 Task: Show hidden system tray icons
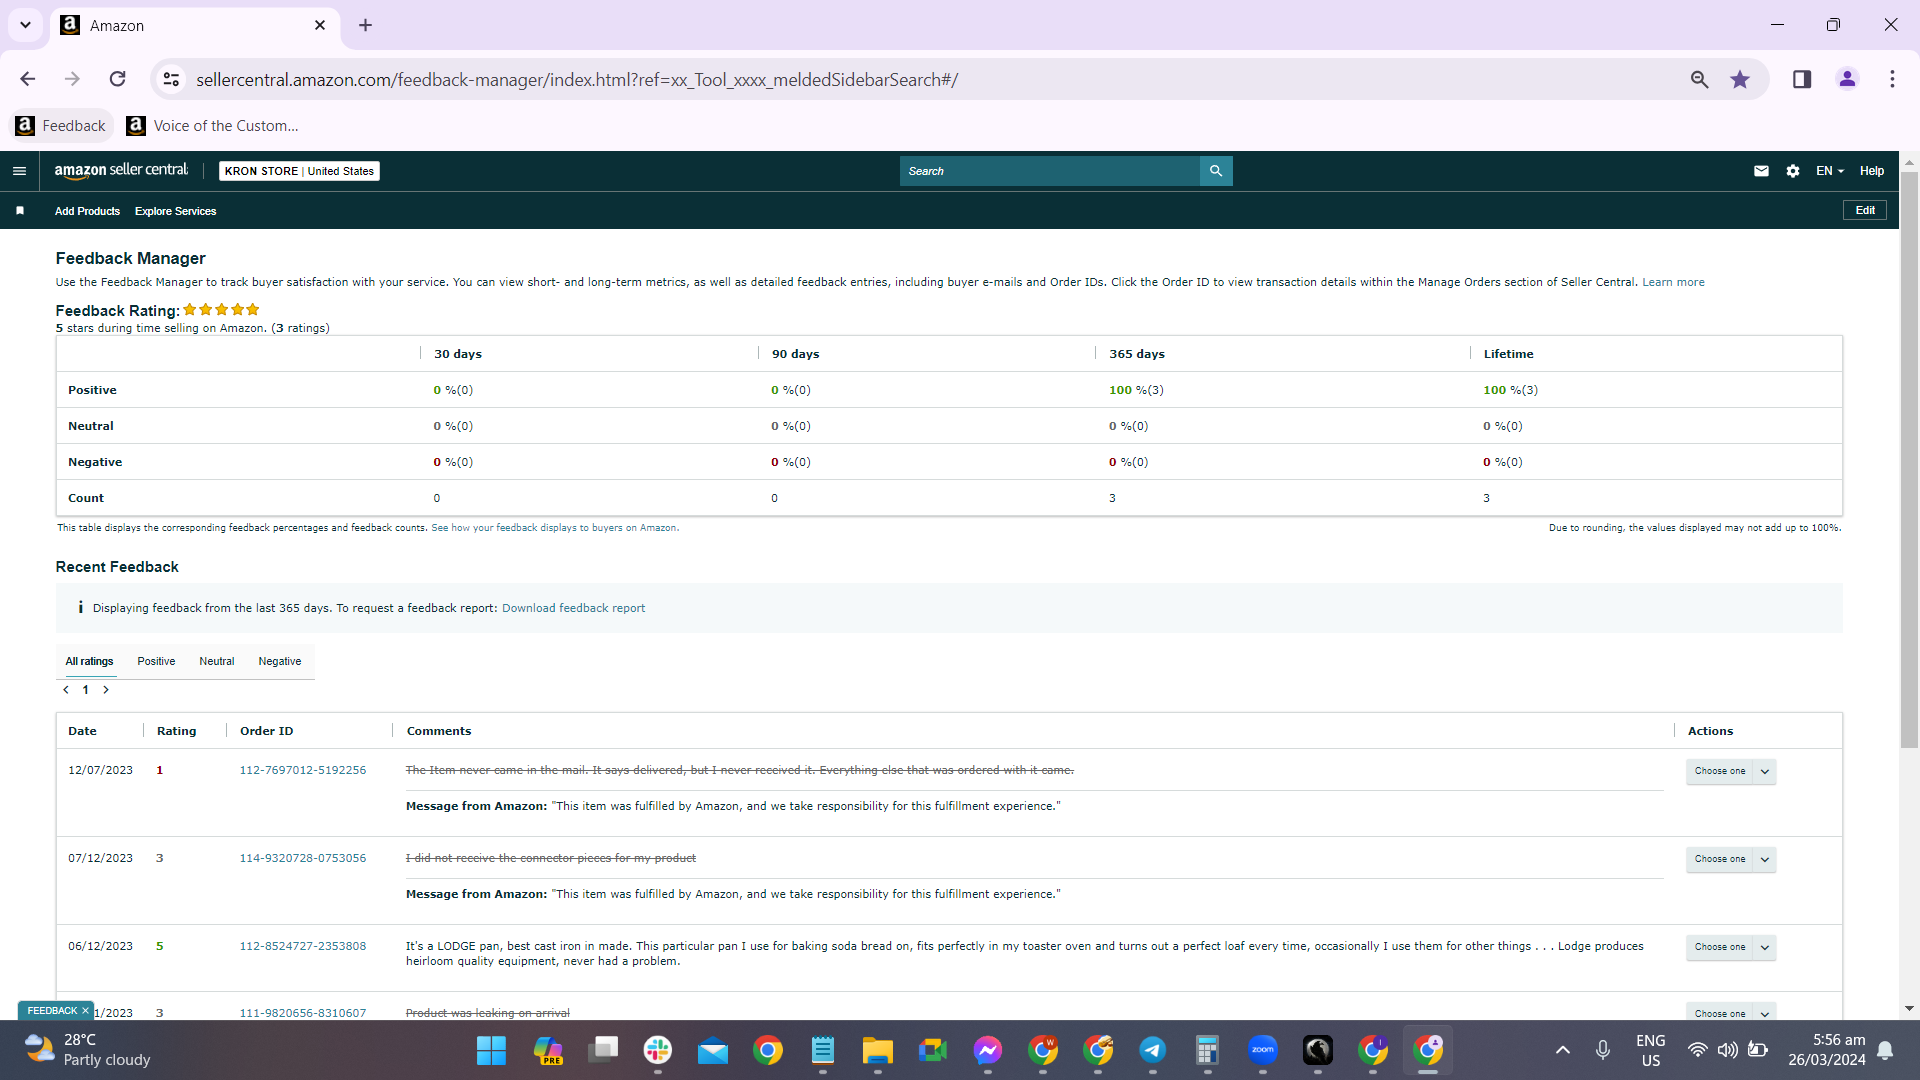coord(1562,1050)
